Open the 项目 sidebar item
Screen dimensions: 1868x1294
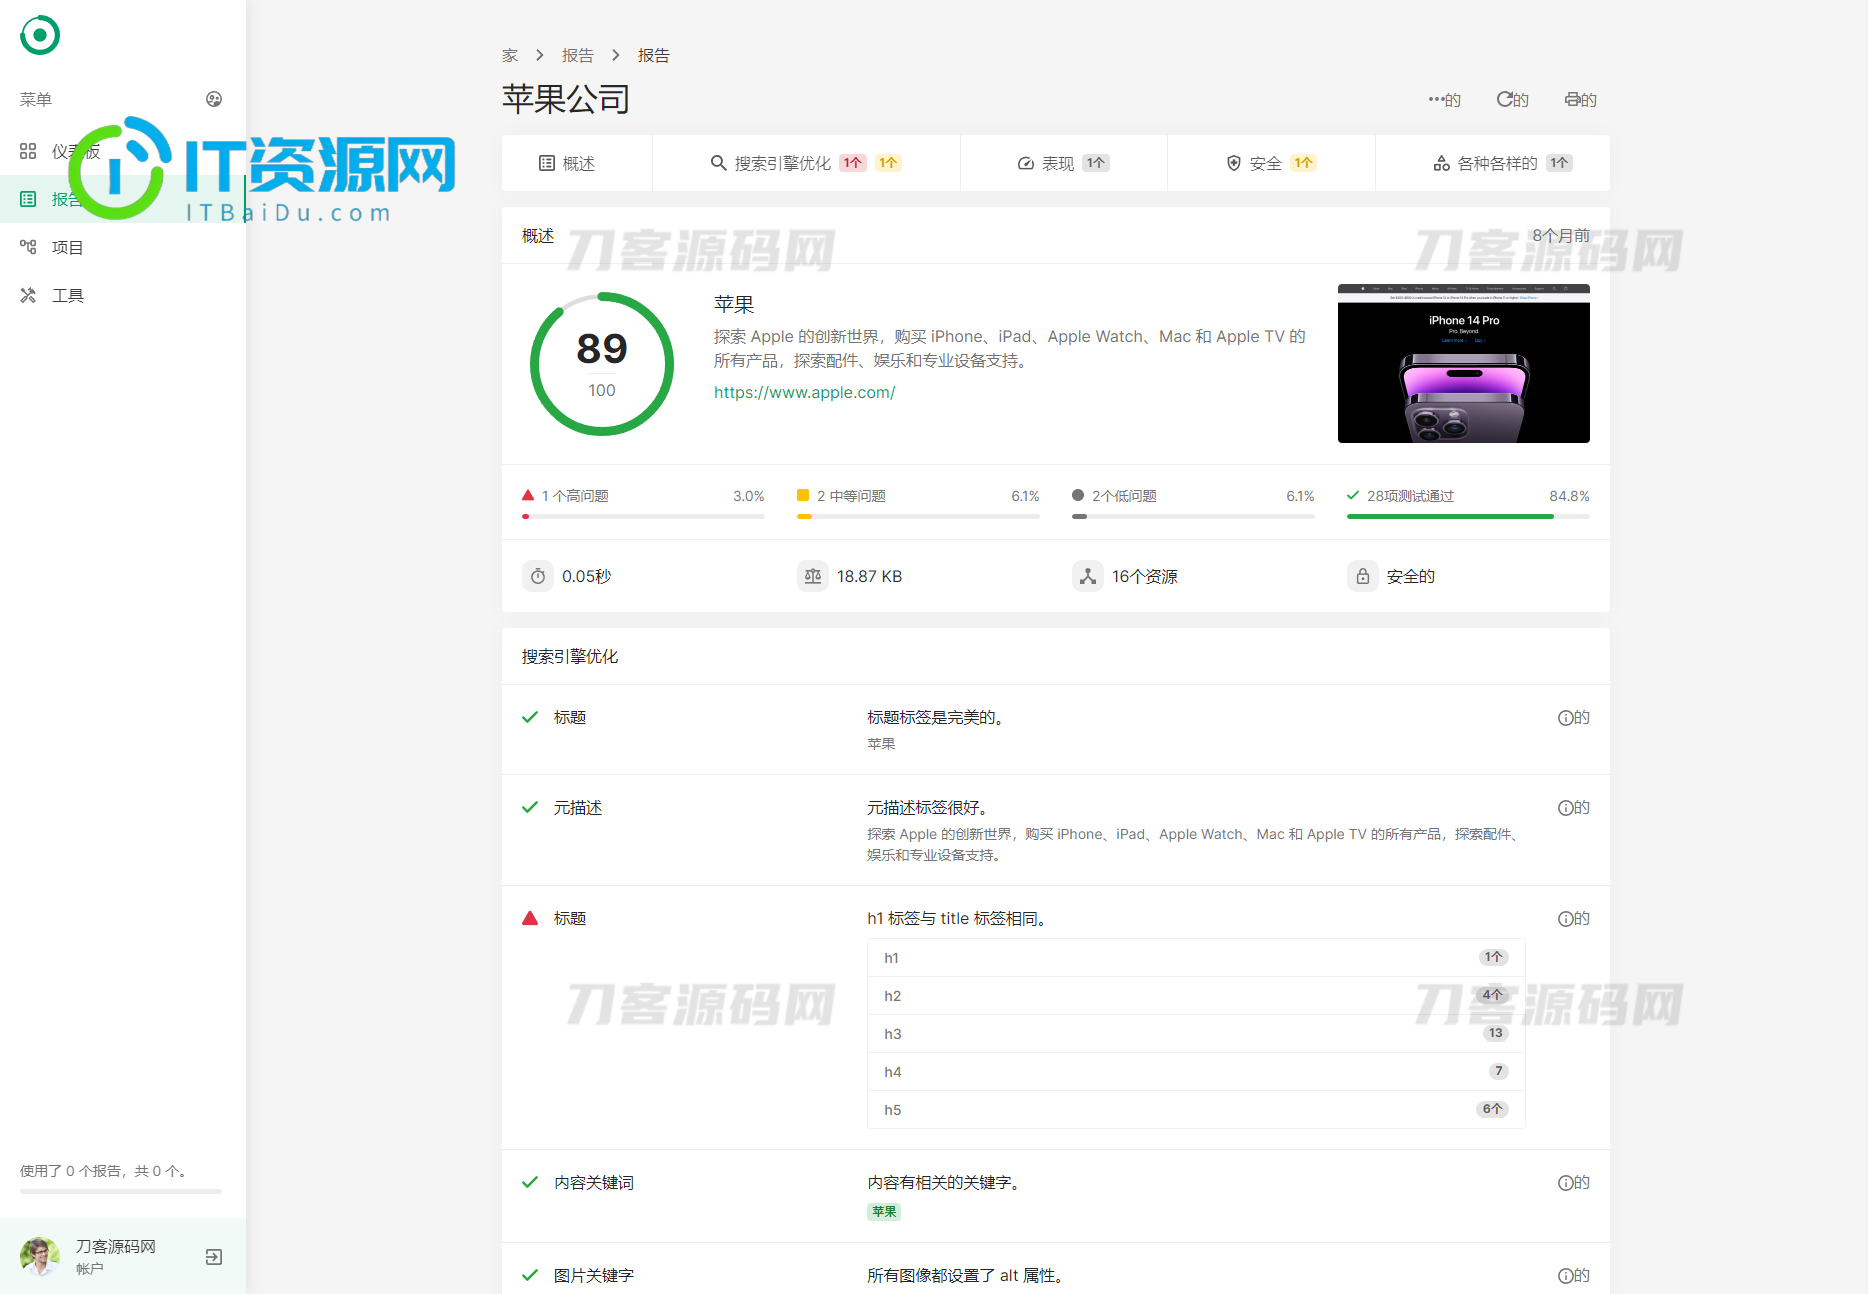click(x=123, y=247)
